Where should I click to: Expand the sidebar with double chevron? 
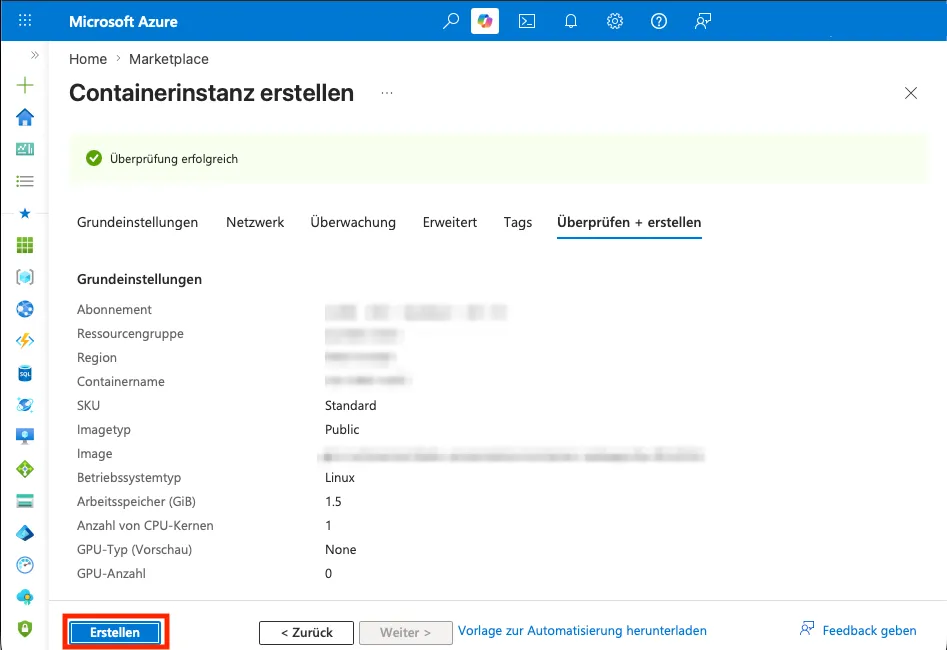coord(35,55)
